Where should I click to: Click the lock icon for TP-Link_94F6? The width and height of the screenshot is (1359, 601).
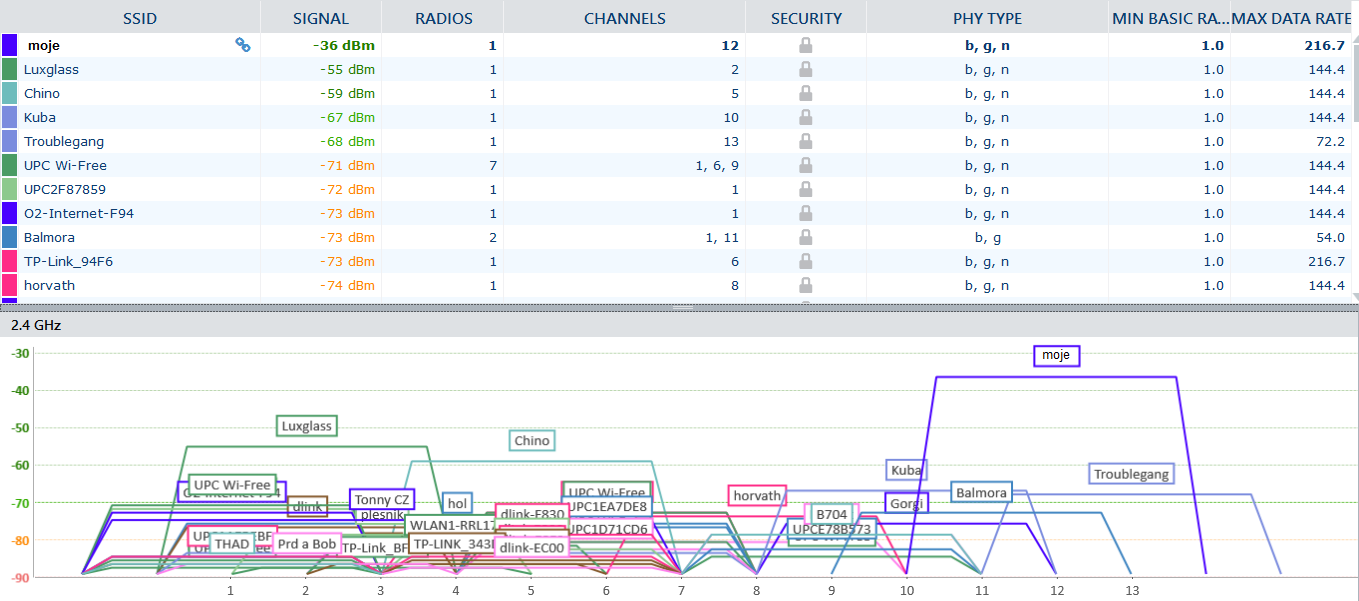click(805, 261)
